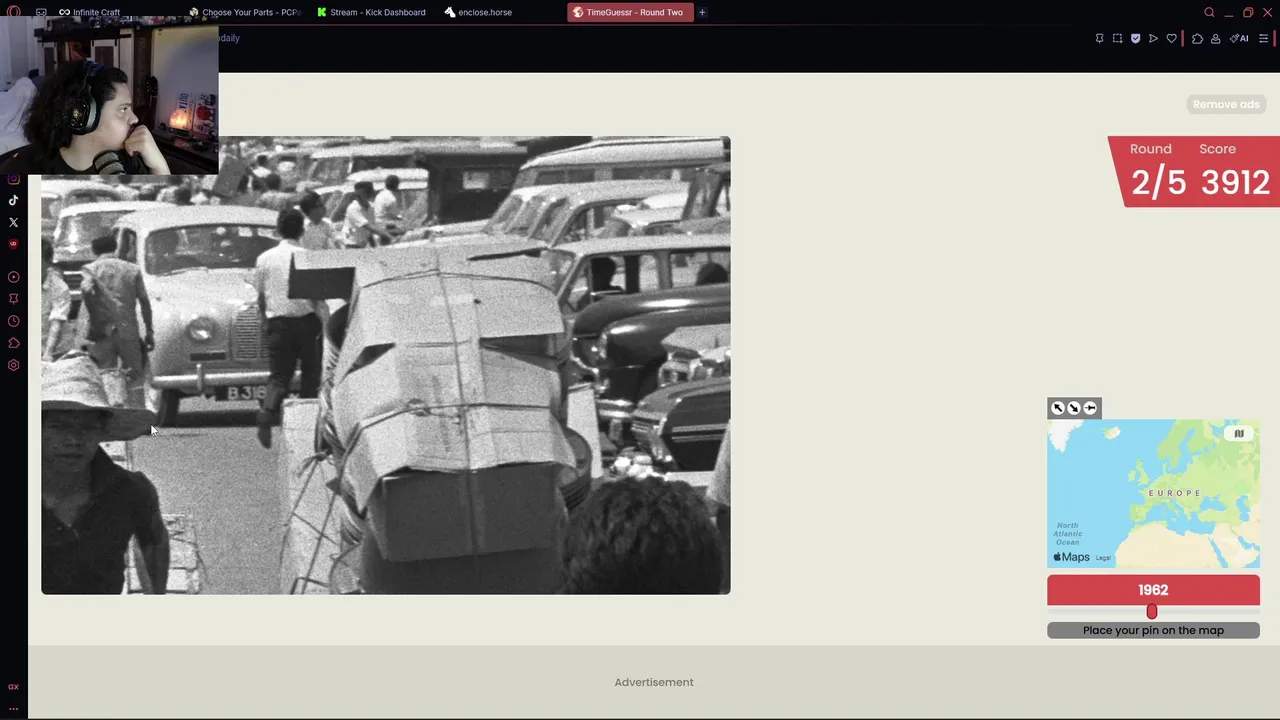
Task: Click the flow send arrow icon
Action: coord(1153,38)
